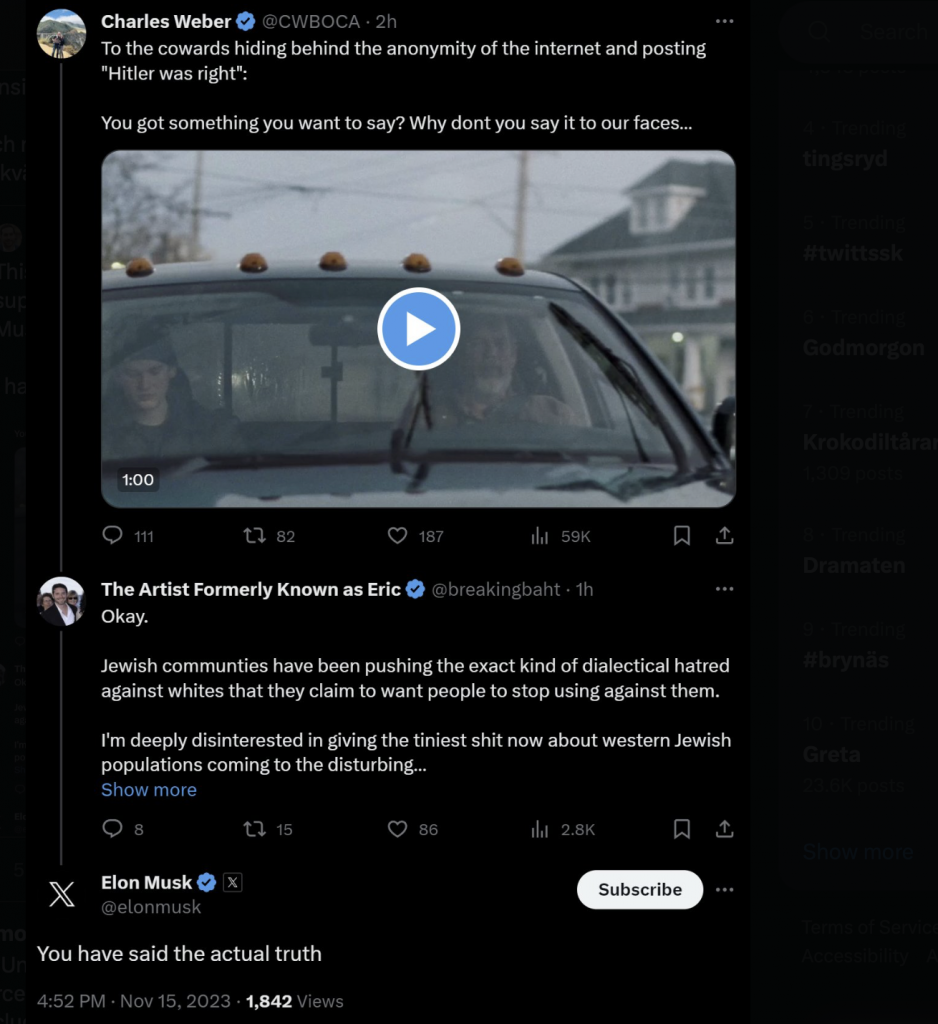View analytics for the breakingbaht post
Image resolution: width=938 pixels, height=1024 pixels.
pyautogui.click(x=540, y=829)
